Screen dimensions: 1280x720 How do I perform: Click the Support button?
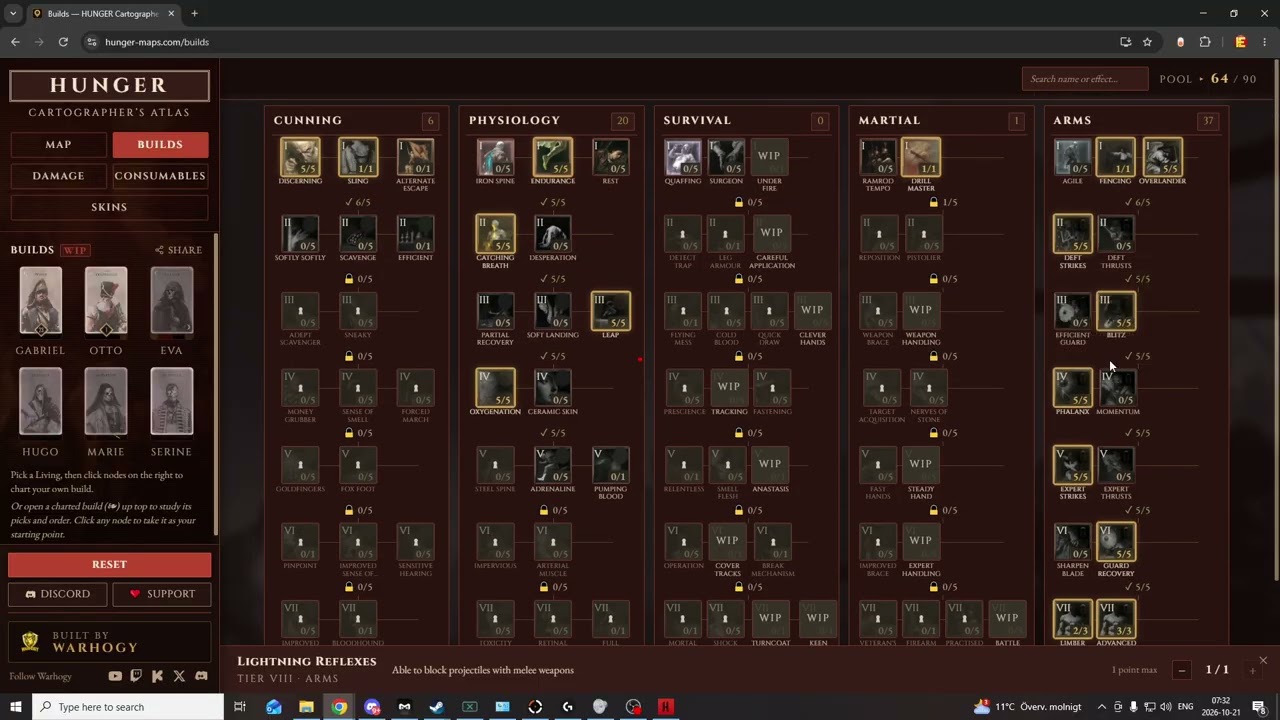[161, 594]
